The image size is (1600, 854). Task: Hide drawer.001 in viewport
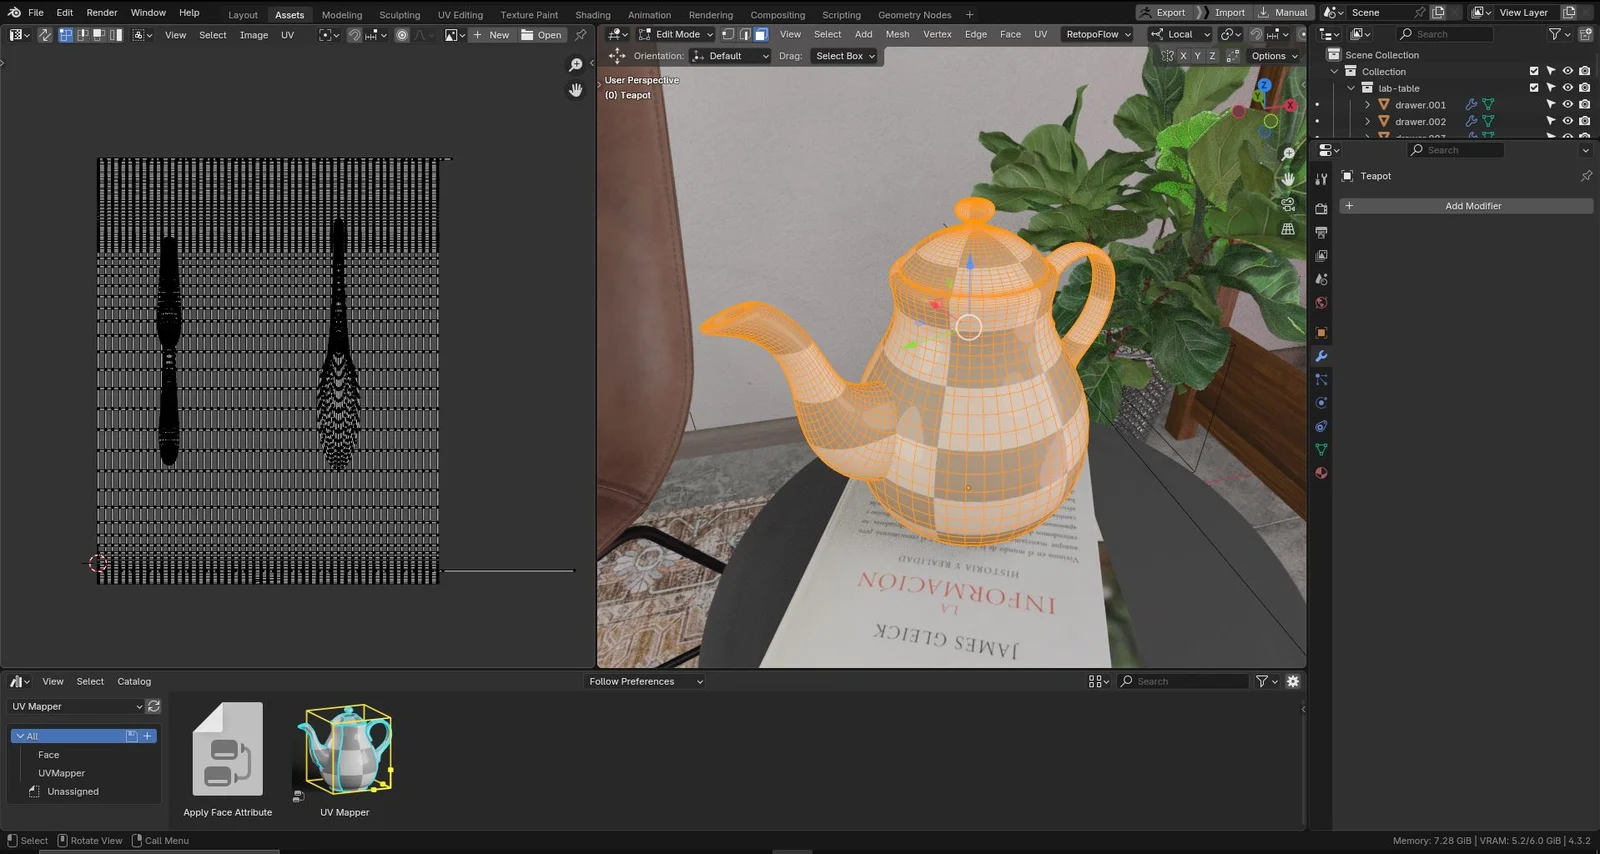point(1568,104)
